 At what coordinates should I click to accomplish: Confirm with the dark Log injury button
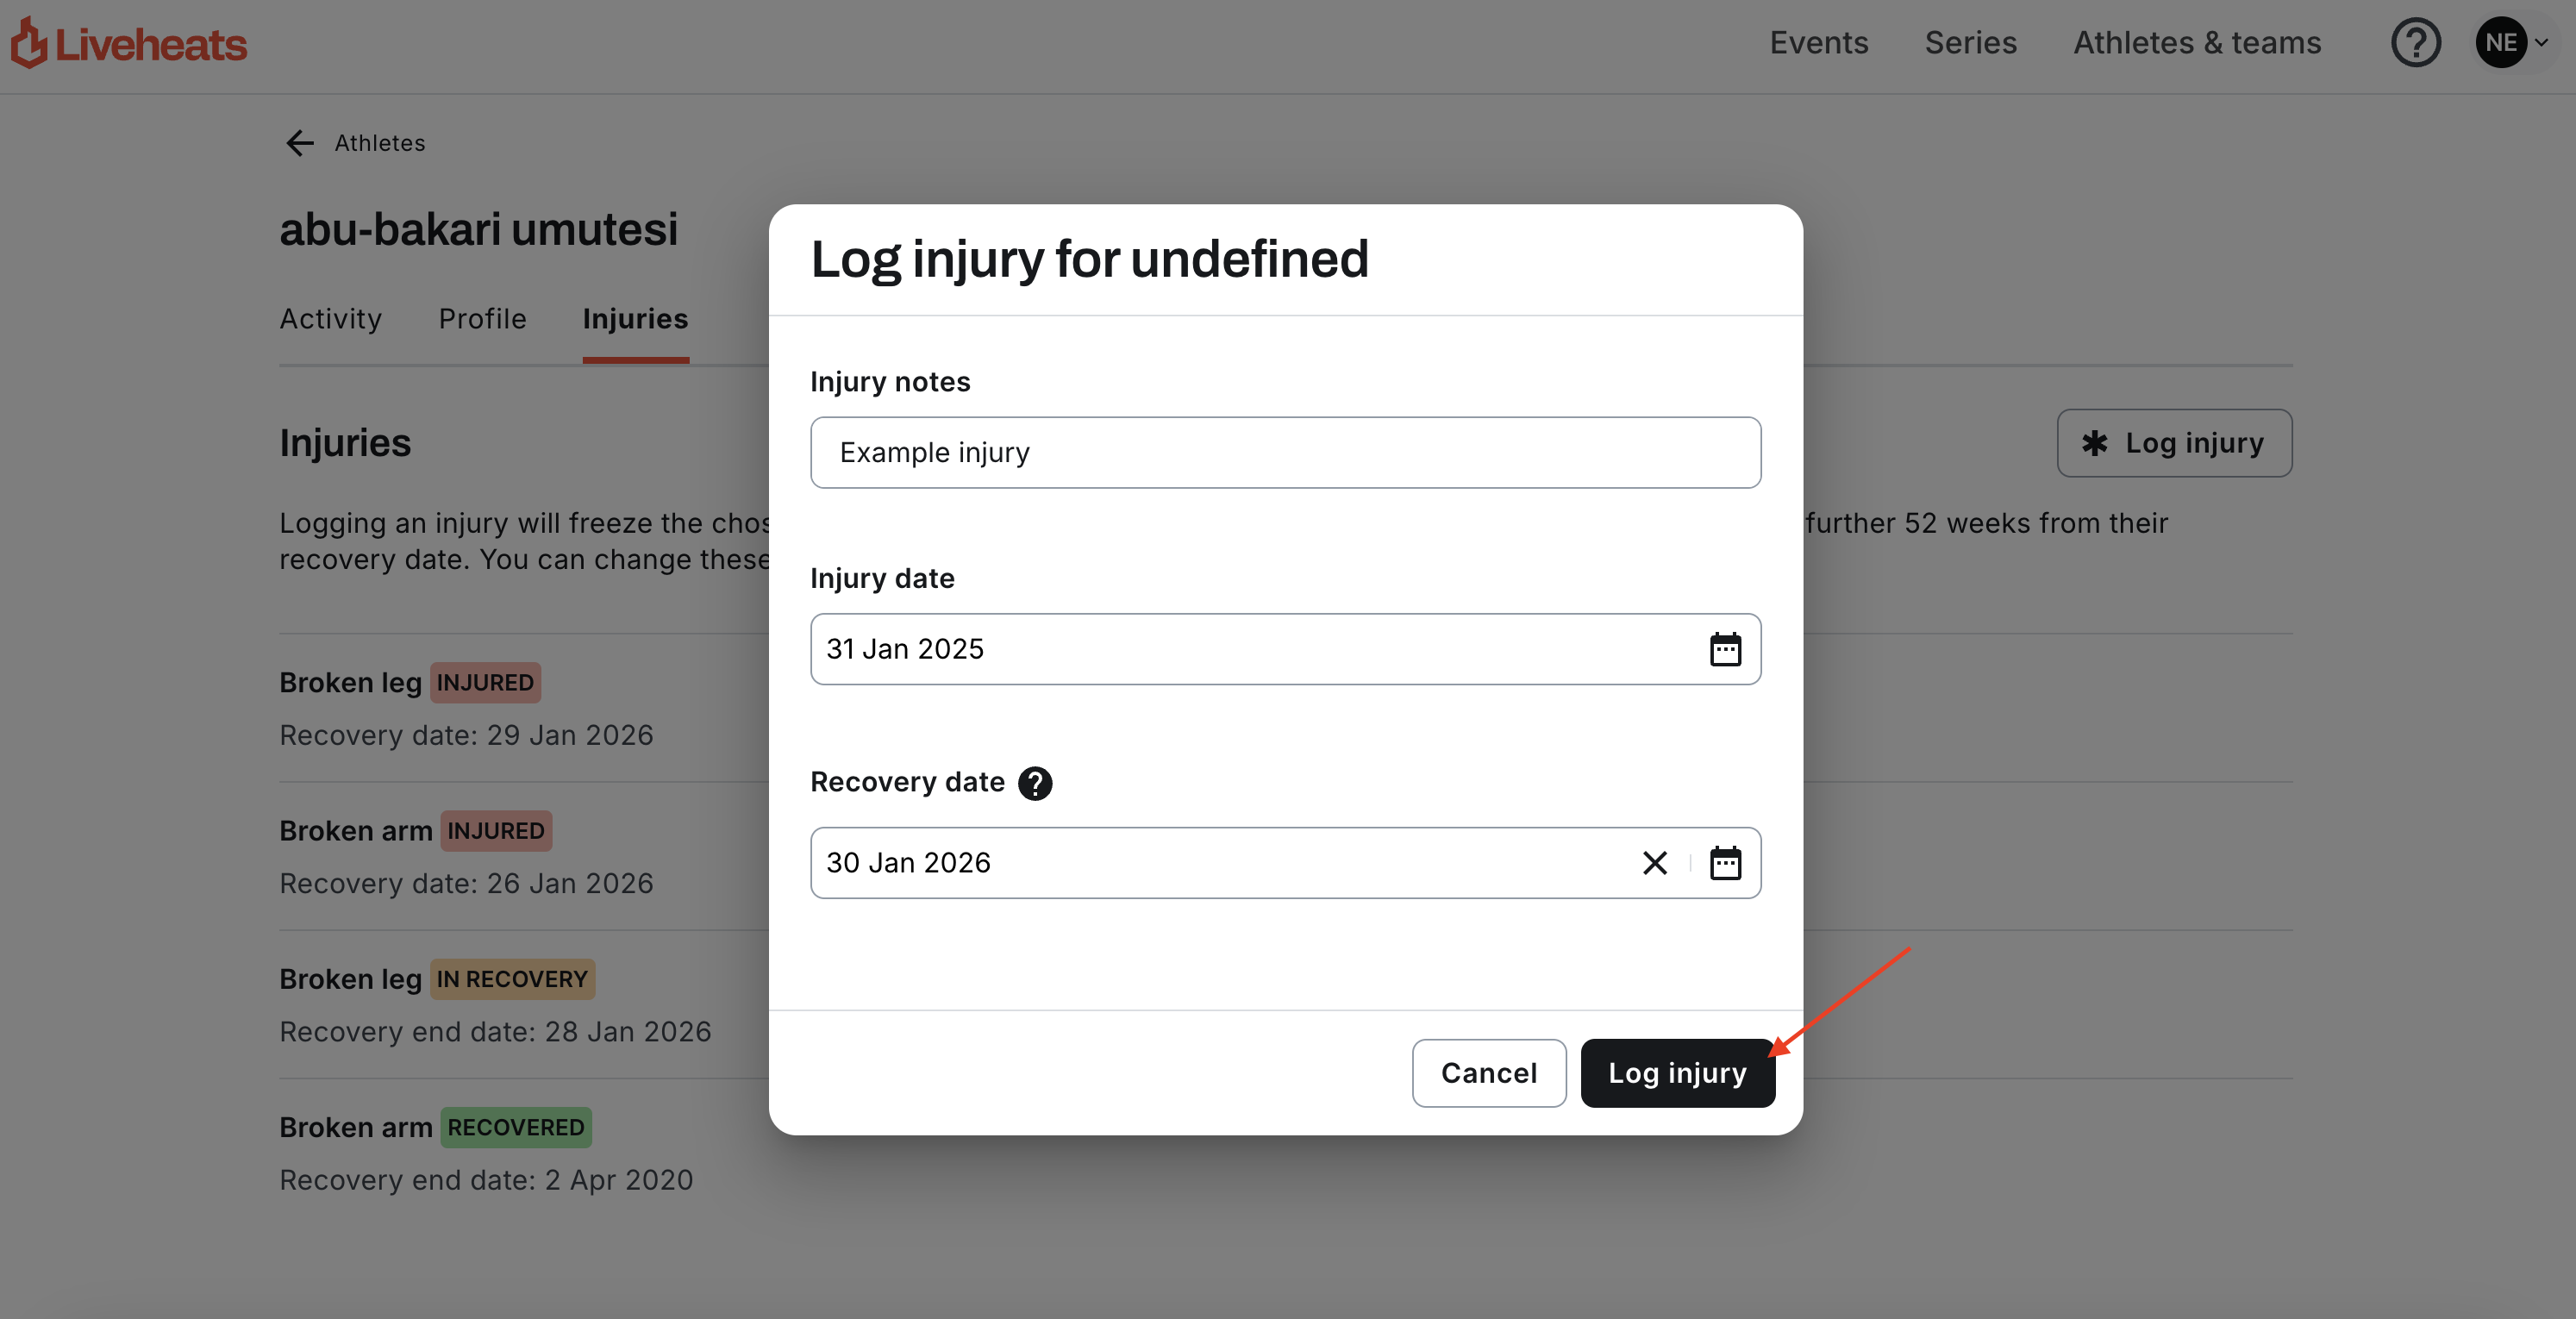tap(1677, 1073)
